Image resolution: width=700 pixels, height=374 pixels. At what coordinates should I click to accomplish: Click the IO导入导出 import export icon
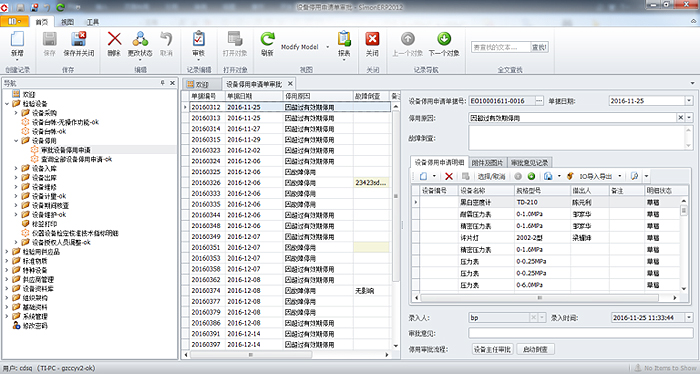[x=570, y=176]
